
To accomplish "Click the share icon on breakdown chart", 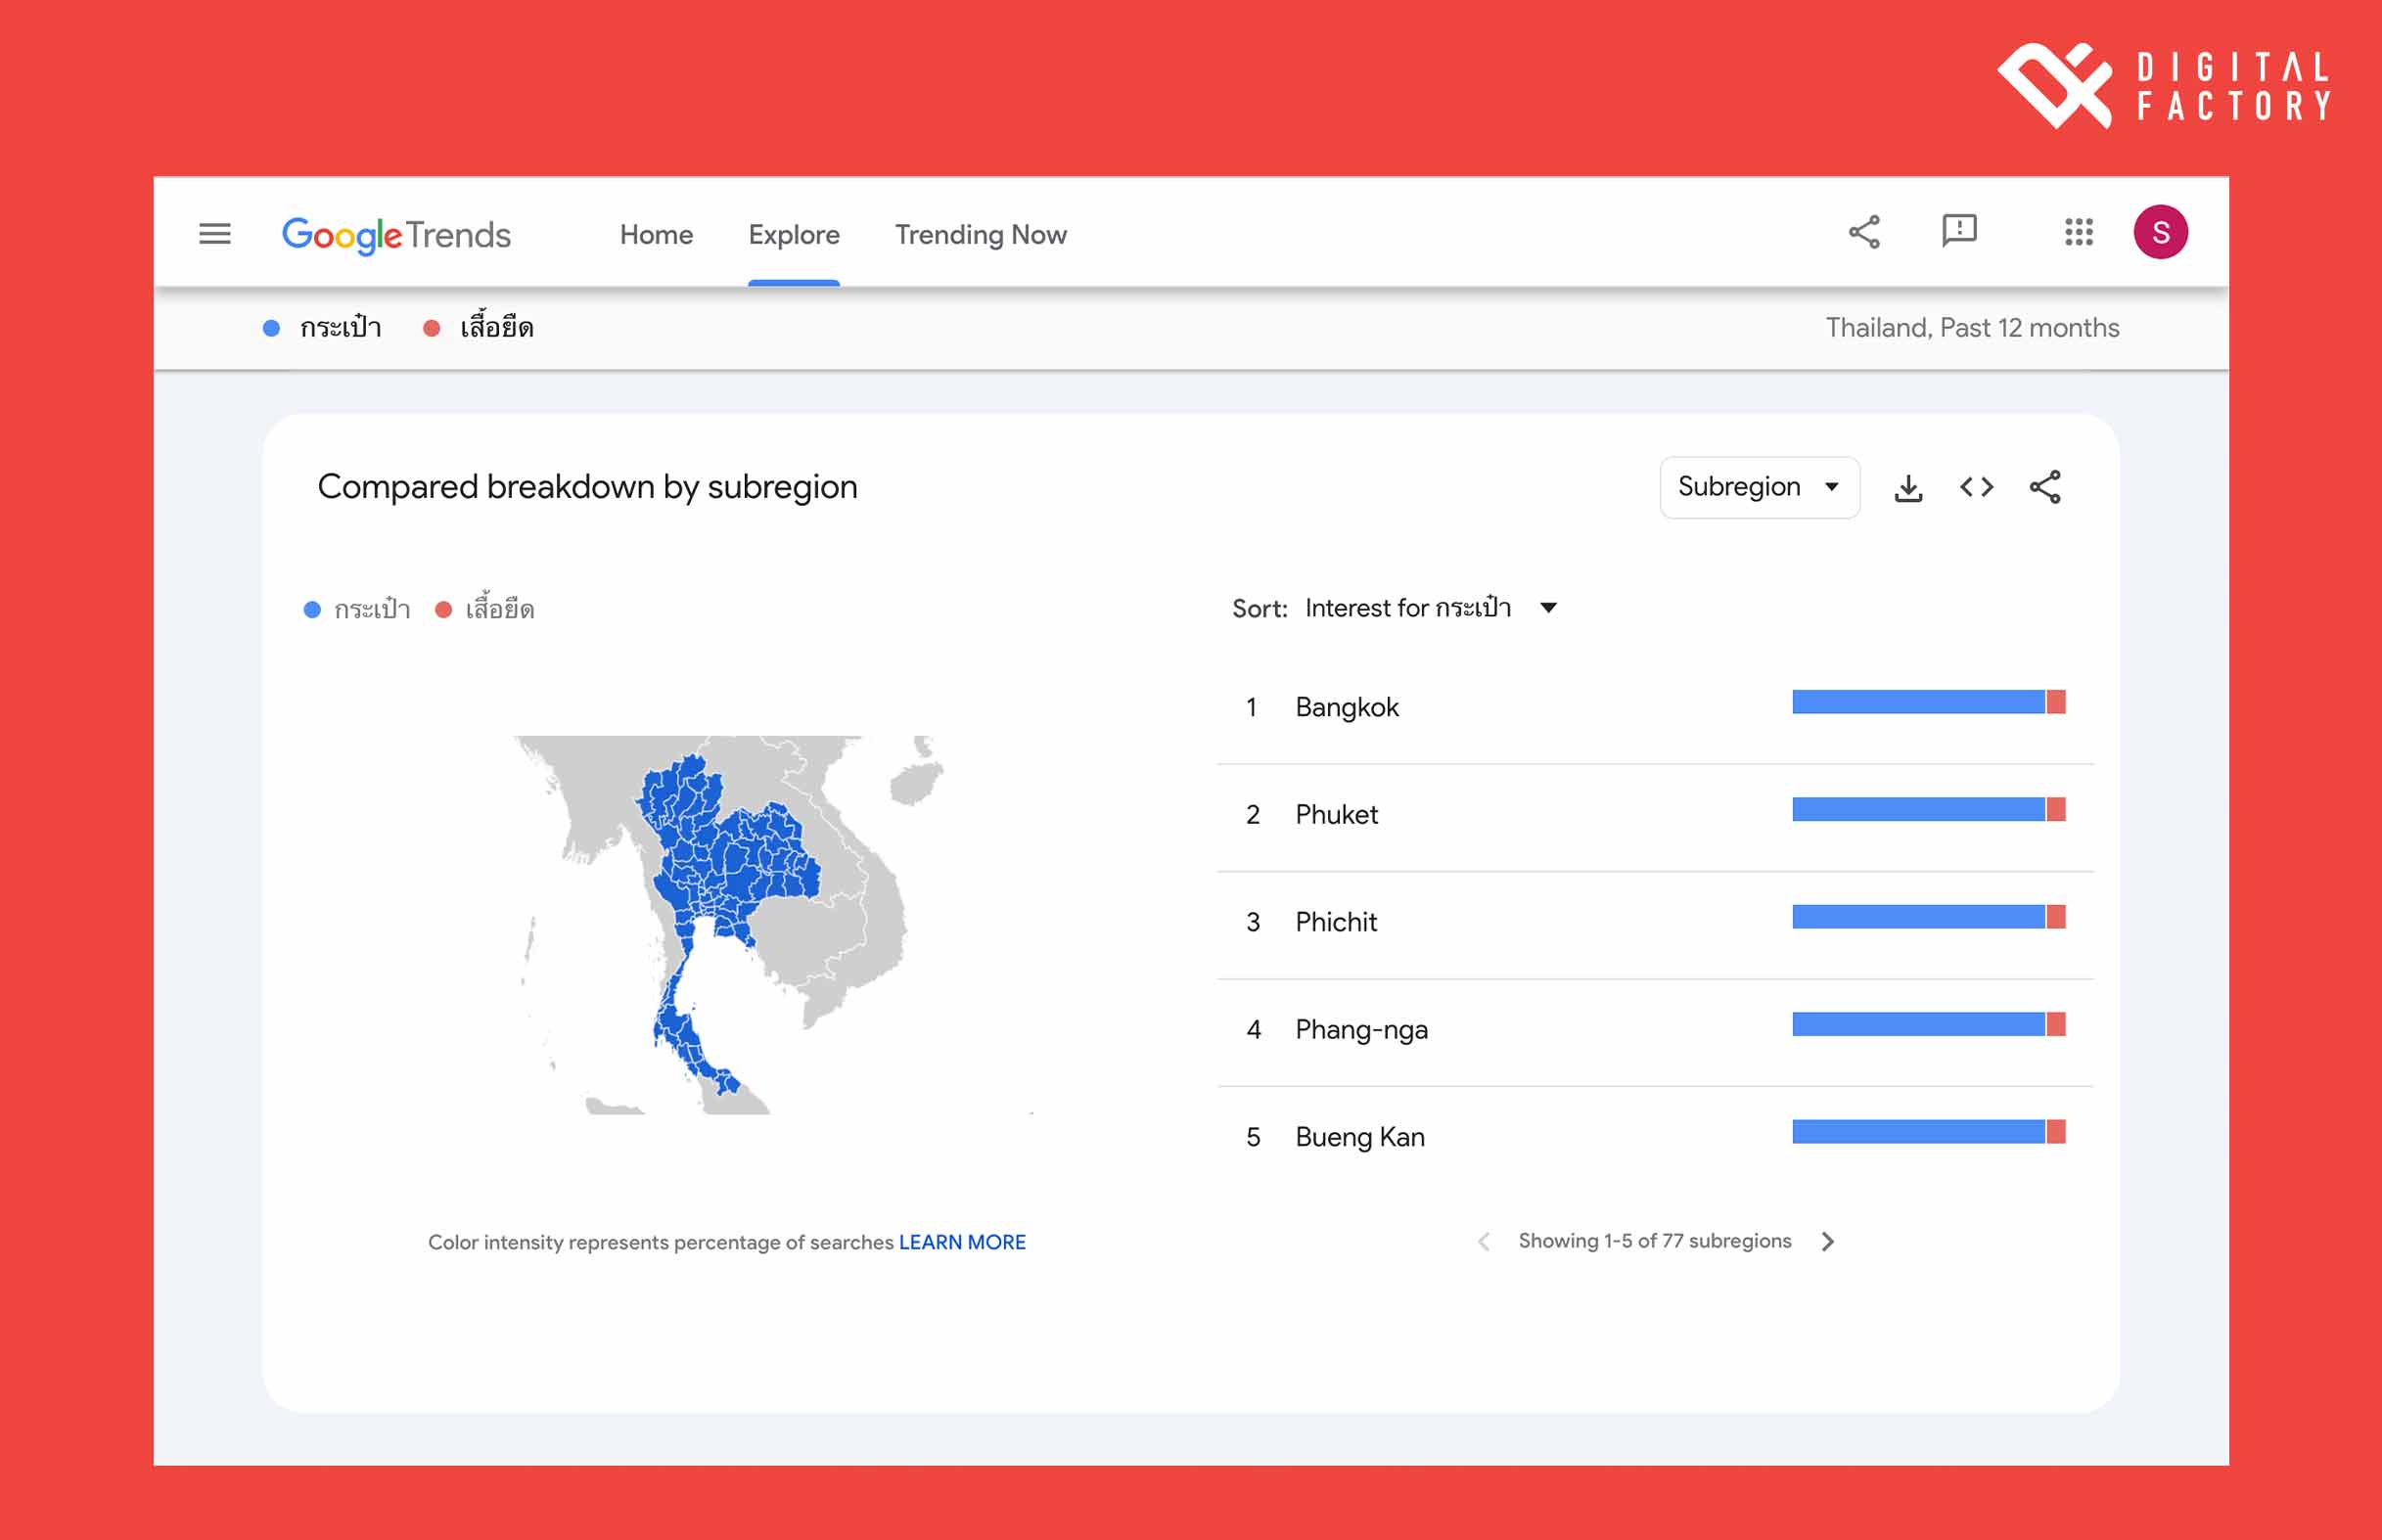I will click(x=2043, y=488).
